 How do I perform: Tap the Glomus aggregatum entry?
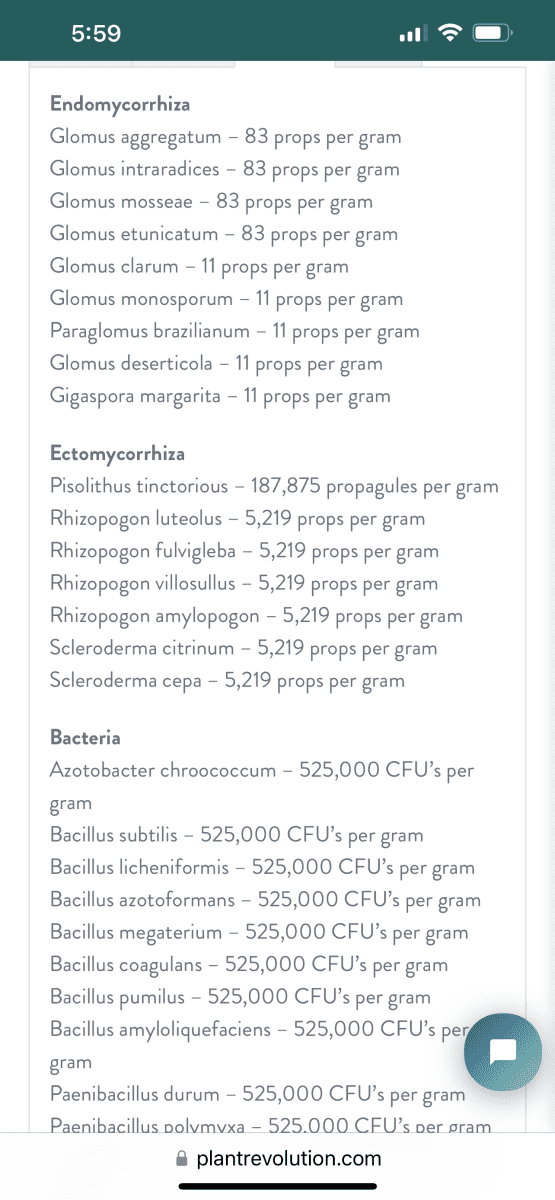click(226, 137)
